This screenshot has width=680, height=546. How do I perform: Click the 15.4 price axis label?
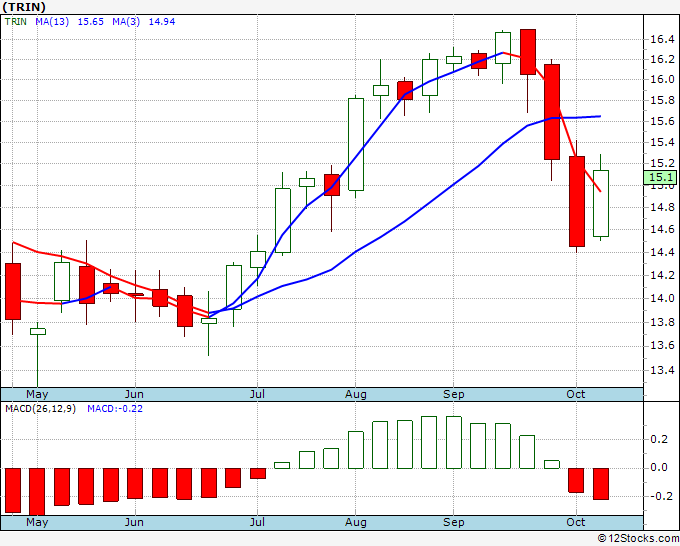662,143
